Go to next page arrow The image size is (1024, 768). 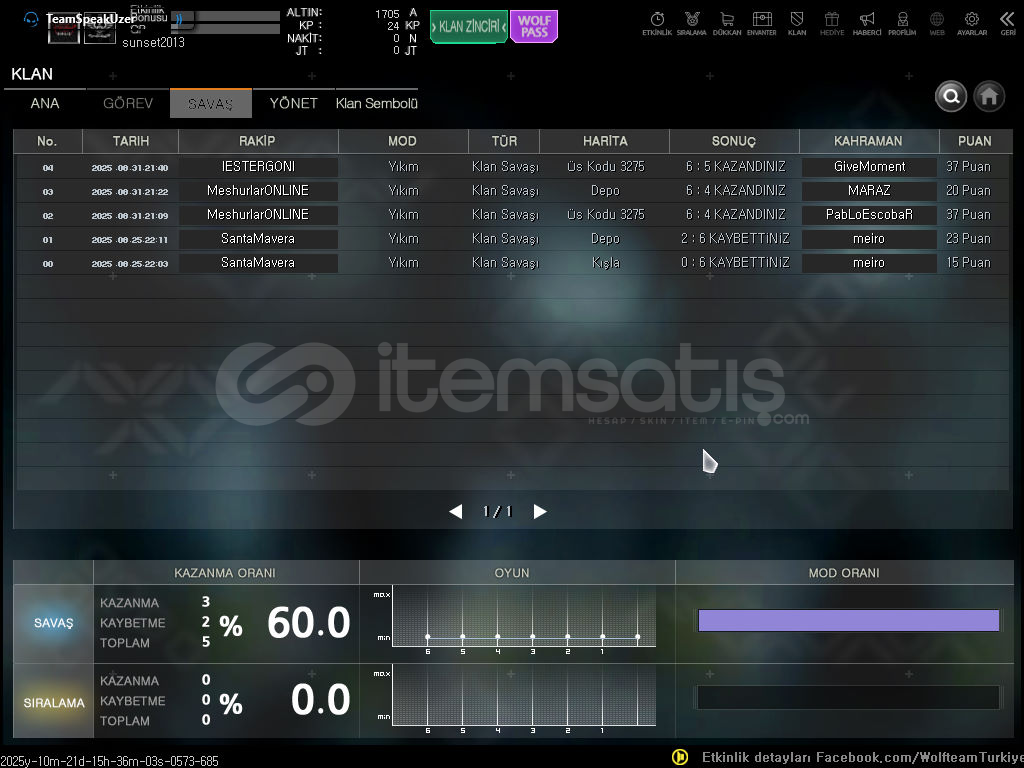point(540,512)
